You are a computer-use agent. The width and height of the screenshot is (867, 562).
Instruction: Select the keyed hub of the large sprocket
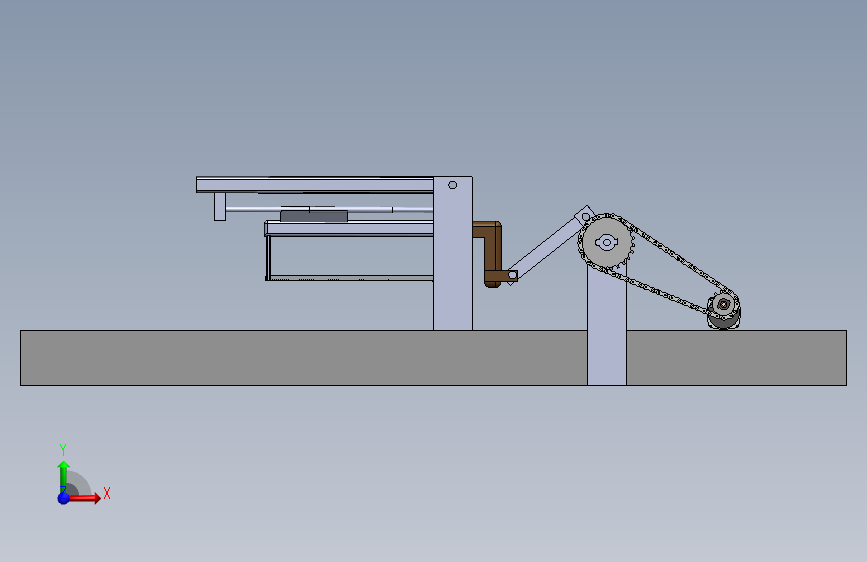pyautogui.click(x=607, y=242)
